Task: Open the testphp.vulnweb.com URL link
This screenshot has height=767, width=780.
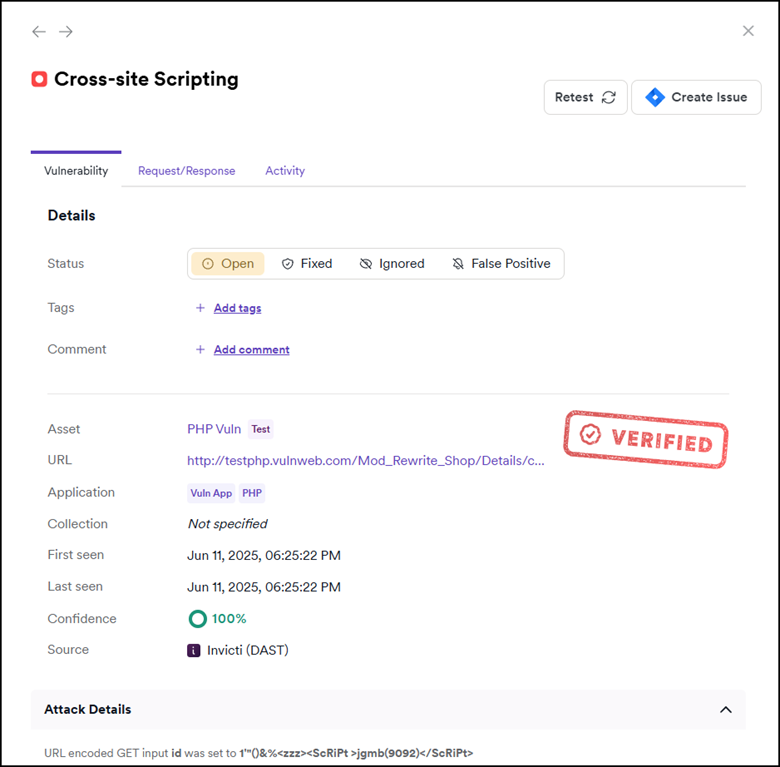Action: 366,461
